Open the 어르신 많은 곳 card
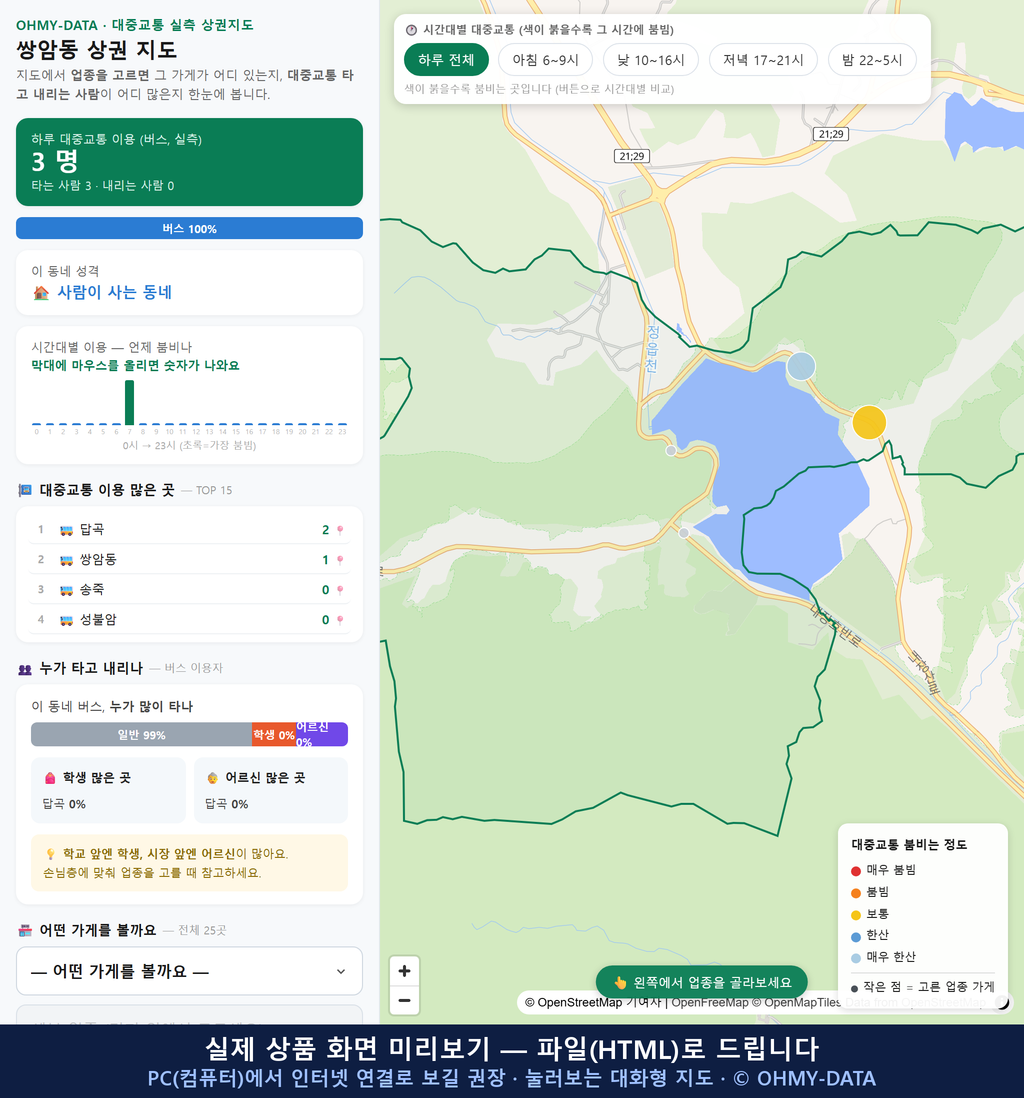The width and height of the screenshot is (1024, 1098). click(270, 790)
